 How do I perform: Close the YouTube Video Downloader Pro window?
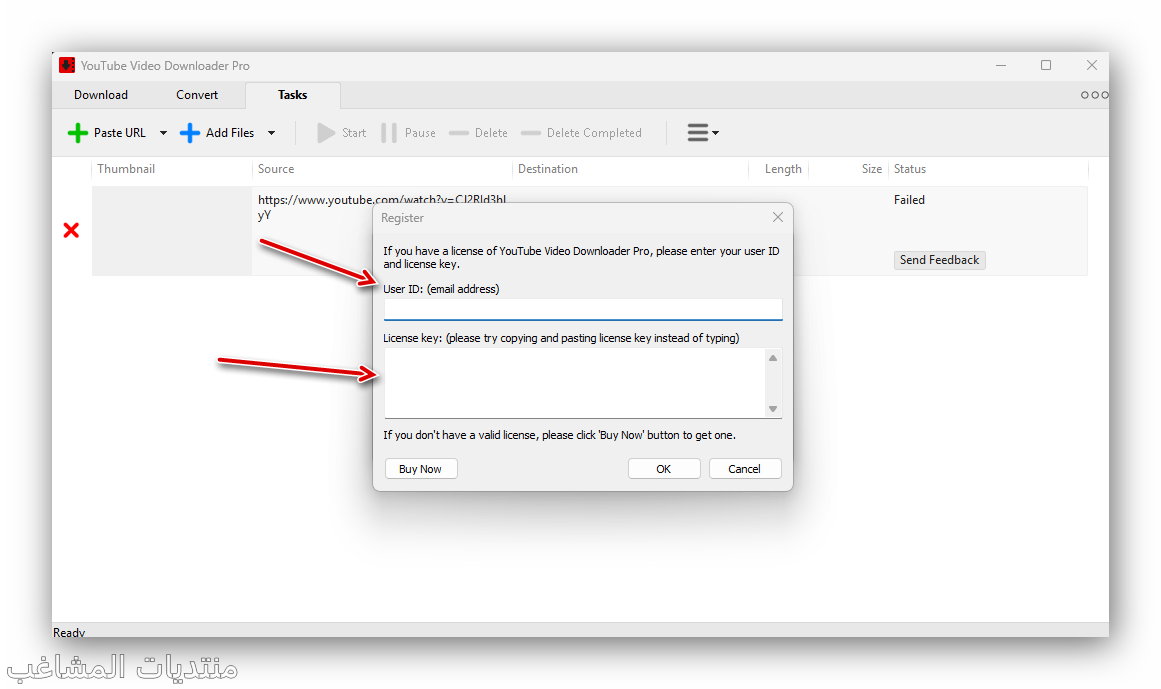coord(1091,65)
